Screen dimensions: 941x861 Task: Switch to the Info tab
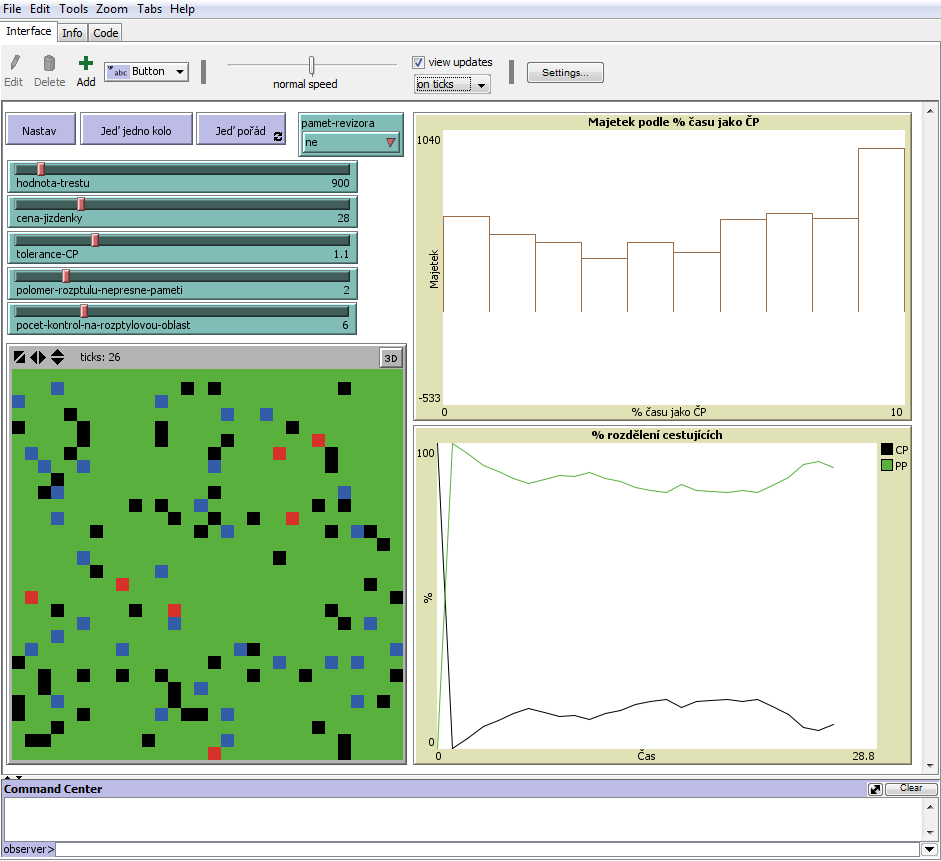[72, 33]
